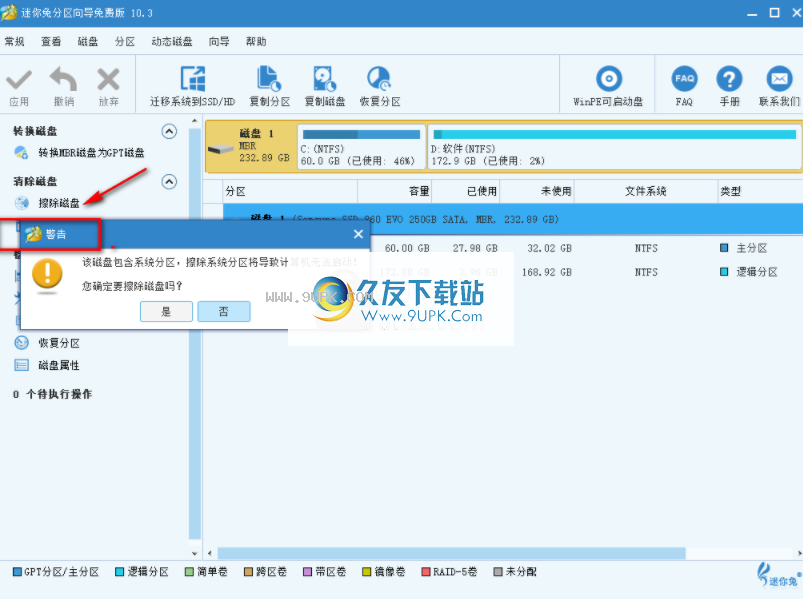Click the convert MBR to GPT icon
Viewport: 803px width, 599px height.
pos(22,153)
